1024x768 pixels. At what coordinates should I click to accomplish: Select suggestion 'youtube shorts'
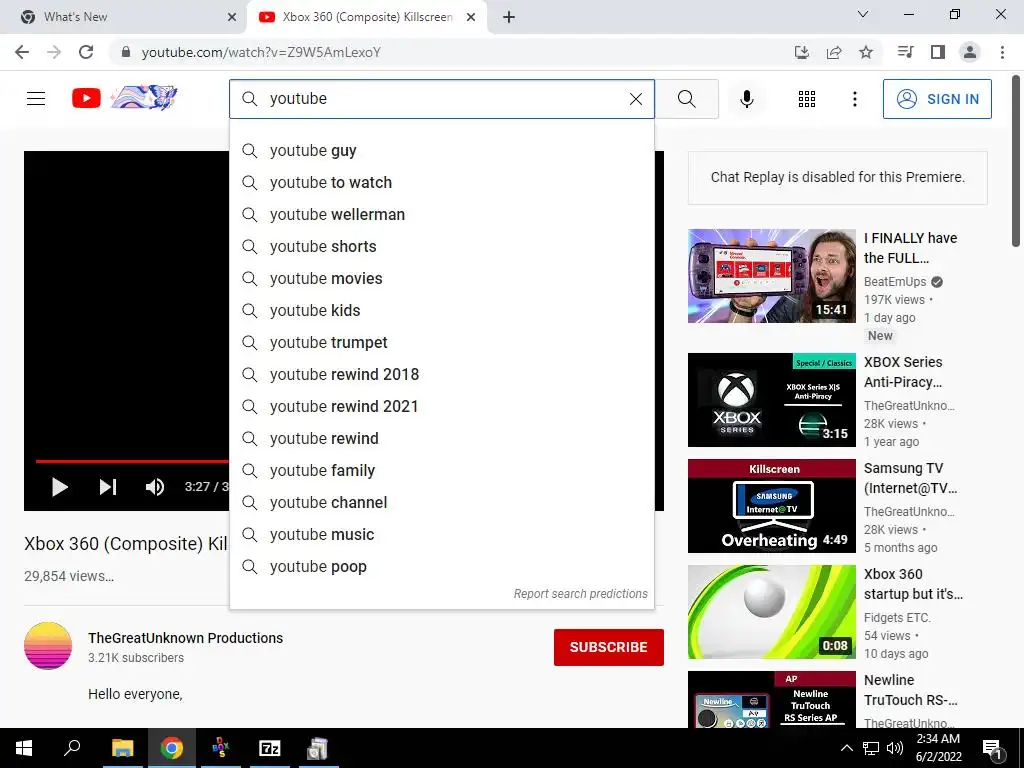pyautogui.click(x=441, y=246)
